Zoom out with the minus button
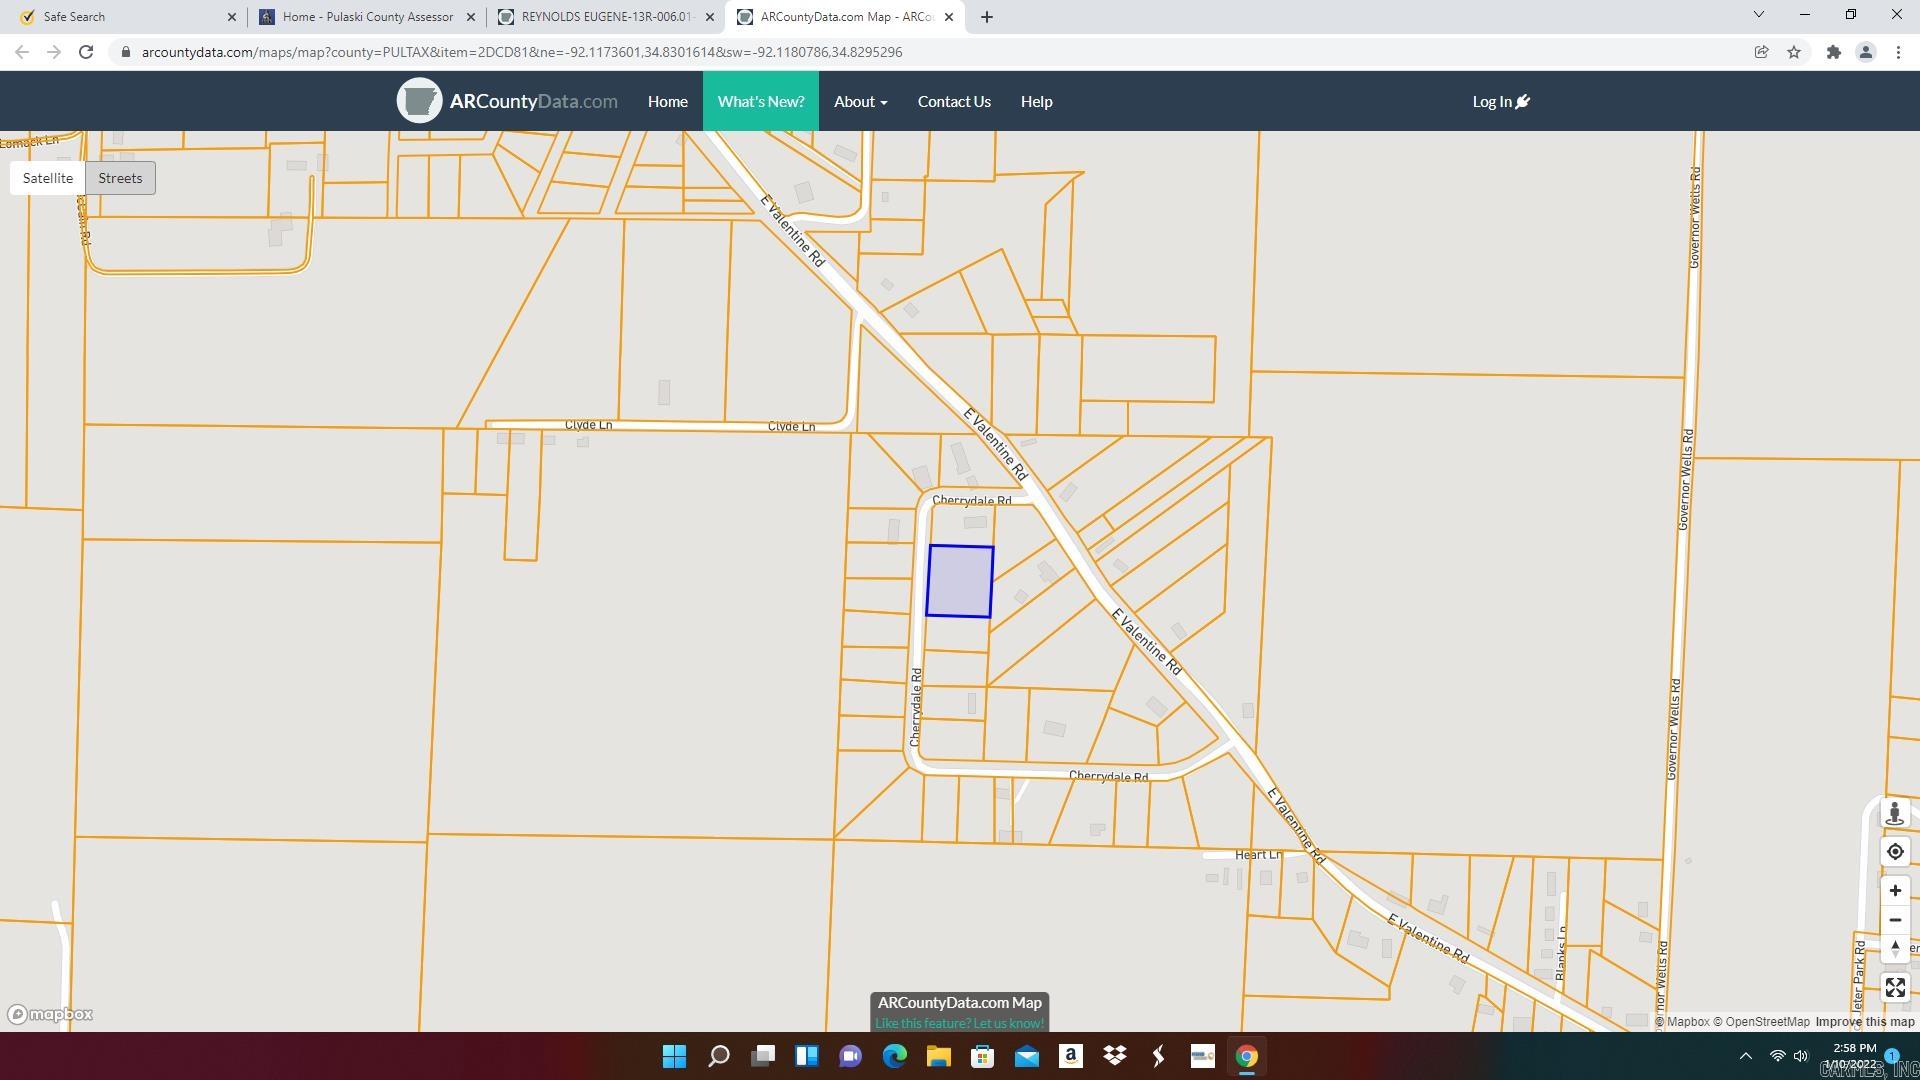The image size is (1920, 1080). [x=1894, y=920]
